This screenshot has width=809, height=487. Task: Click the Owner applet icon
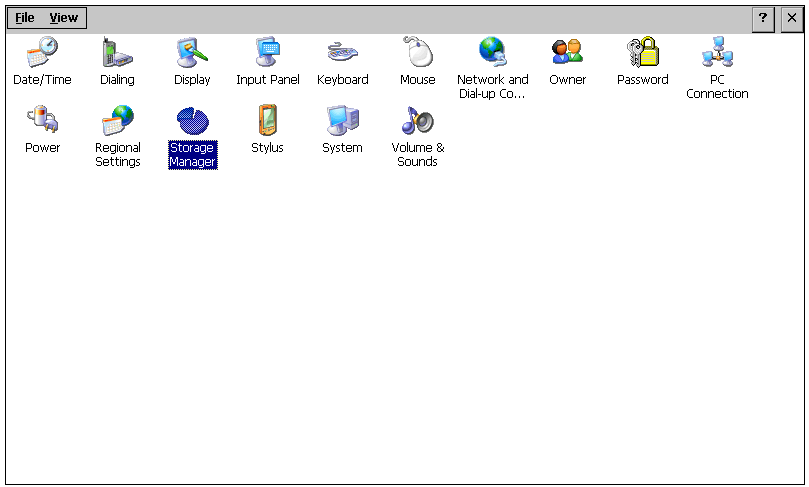pyautogui.click(x=567, y=53)
